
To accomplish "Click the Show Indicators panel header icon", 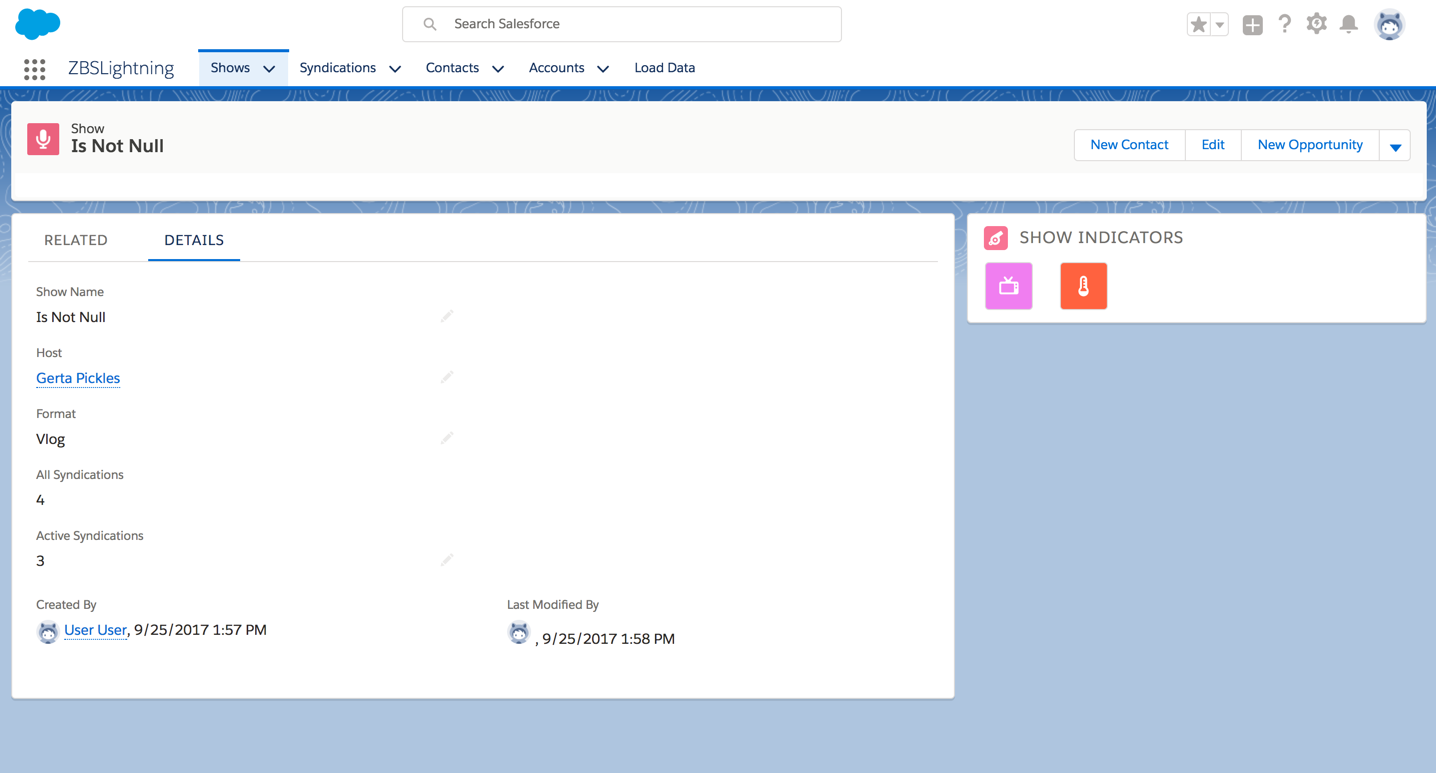I will click(996, 238).
